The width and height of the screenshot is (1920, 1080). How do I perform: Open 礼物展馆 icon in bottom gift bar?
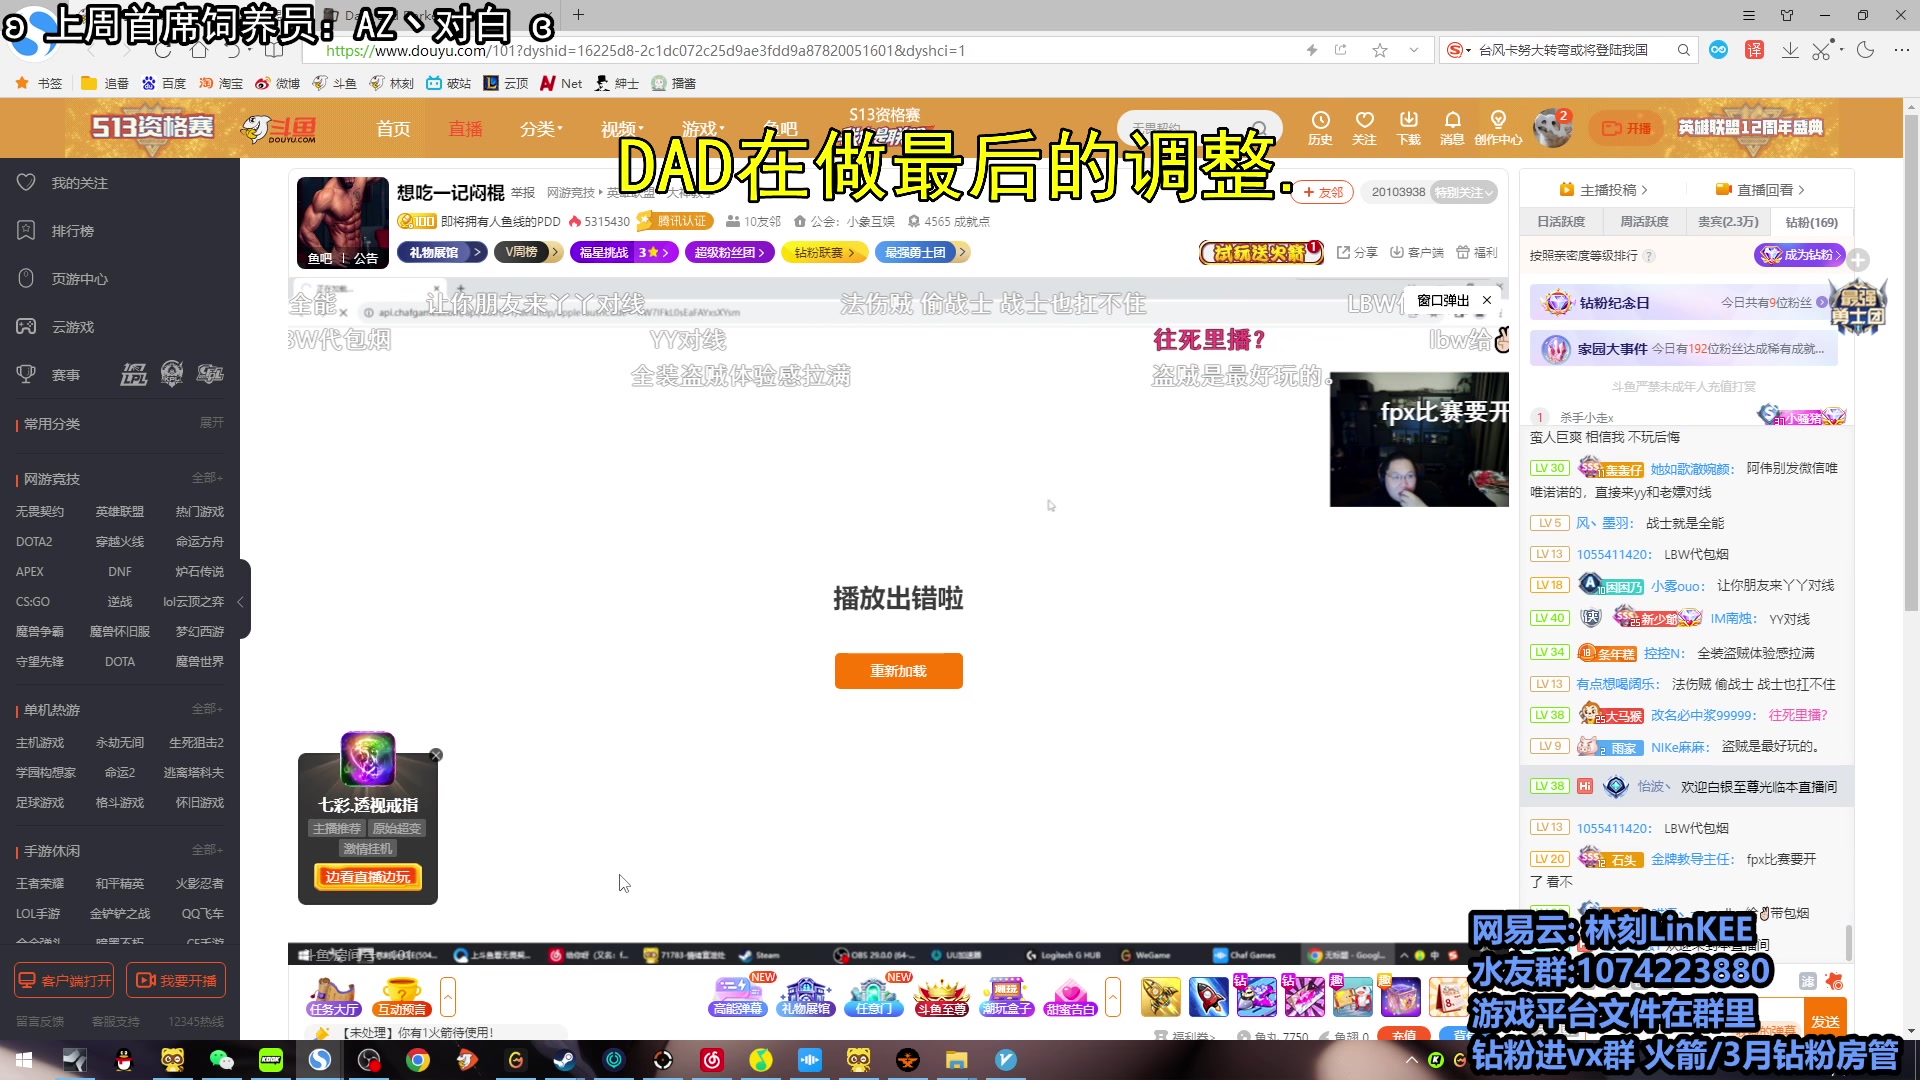coord(806,996)
